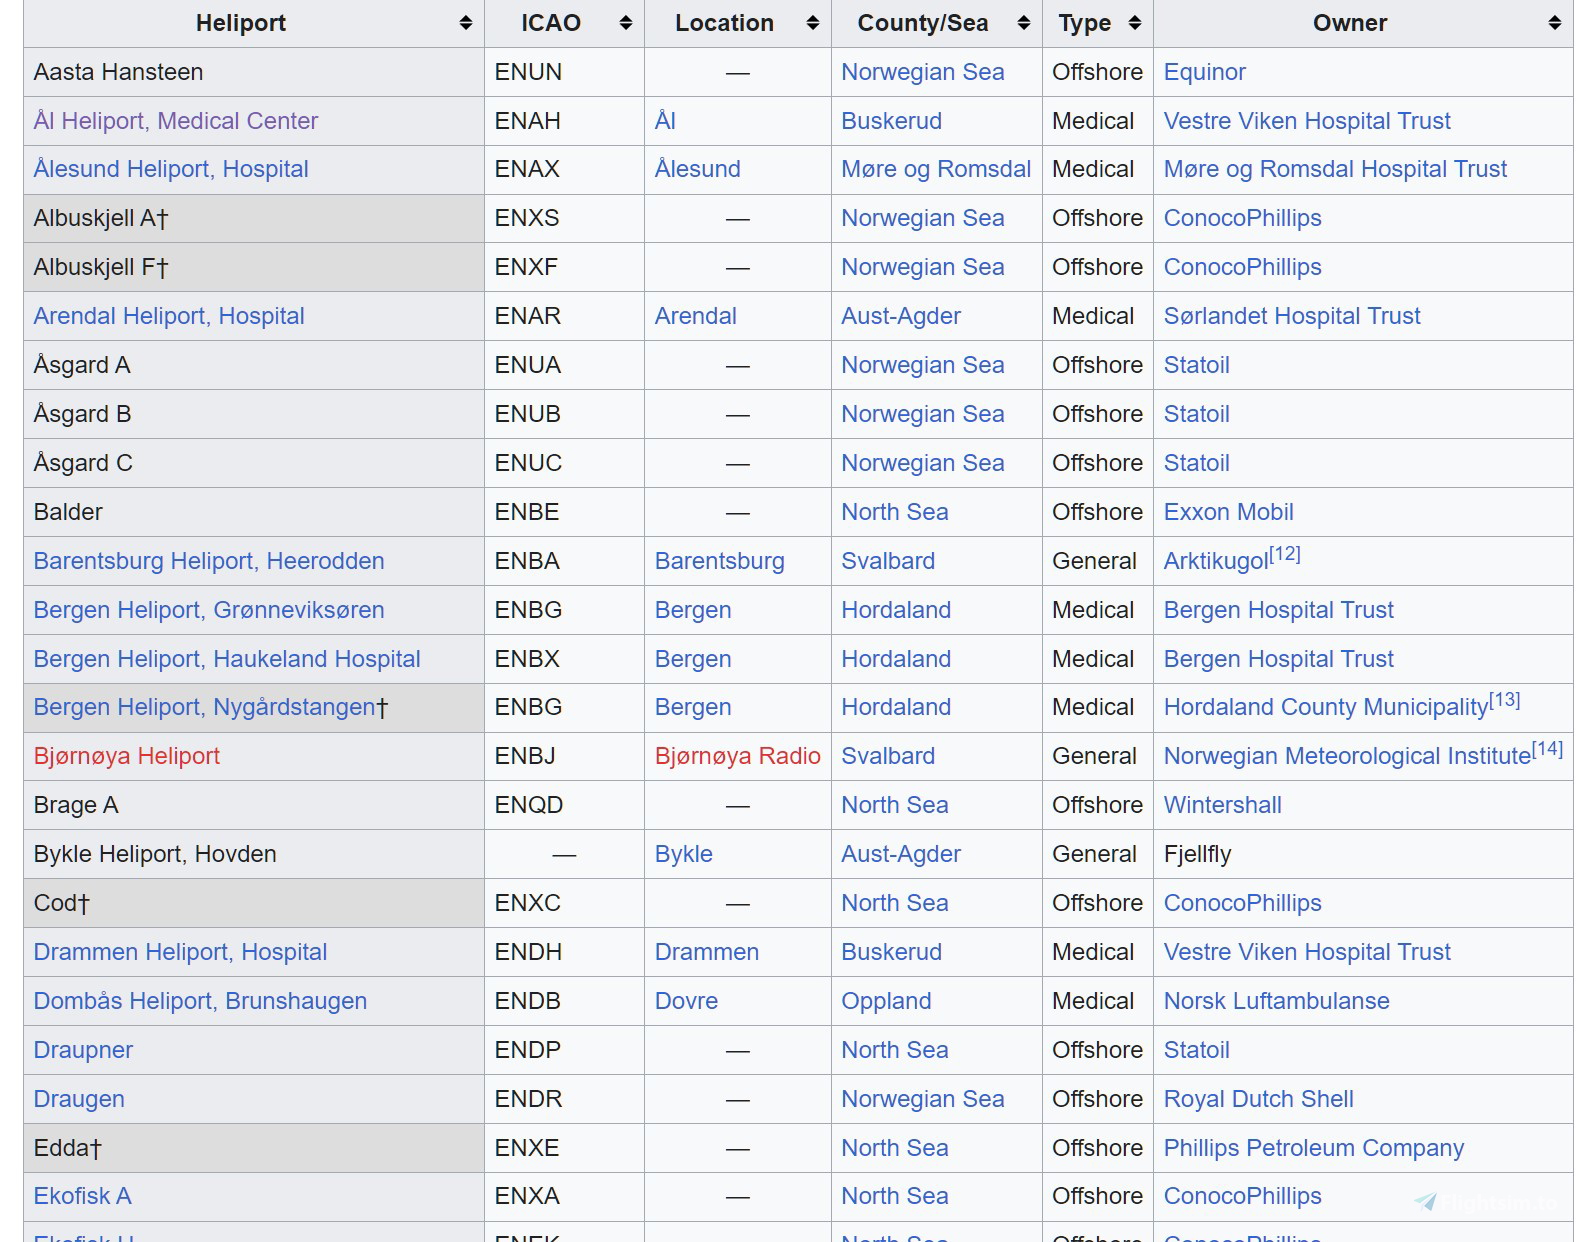
Task: Open Norwegian Meteorological Institute link
Action: [x=1348, y=756]
